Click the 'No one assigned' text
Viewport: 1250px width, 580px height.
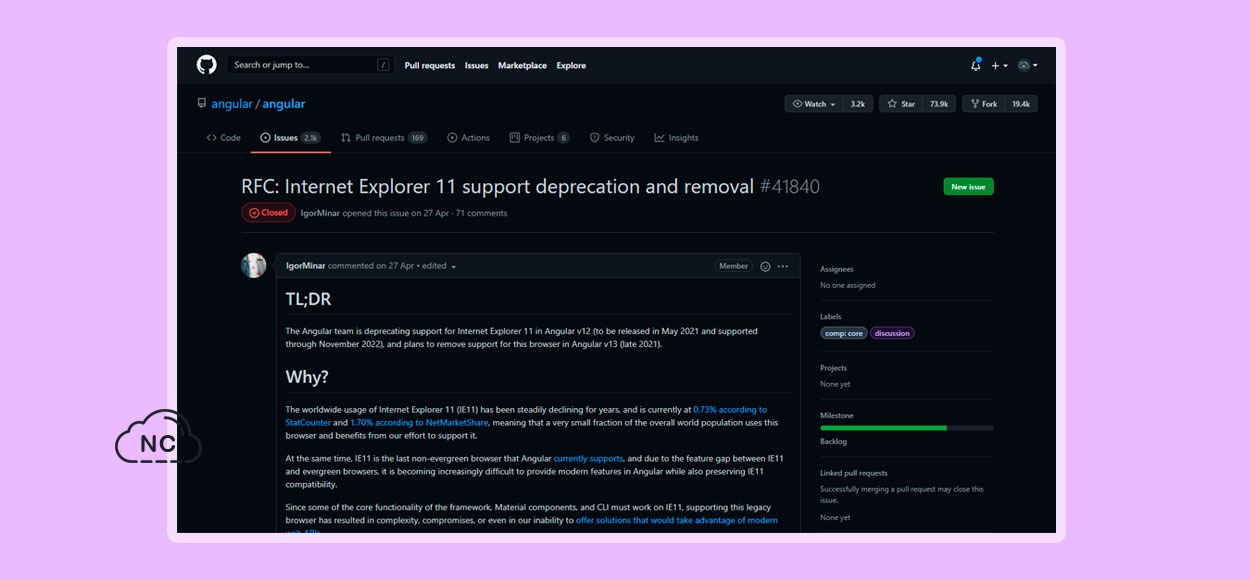pyautogui.click(x=848, y=285)
